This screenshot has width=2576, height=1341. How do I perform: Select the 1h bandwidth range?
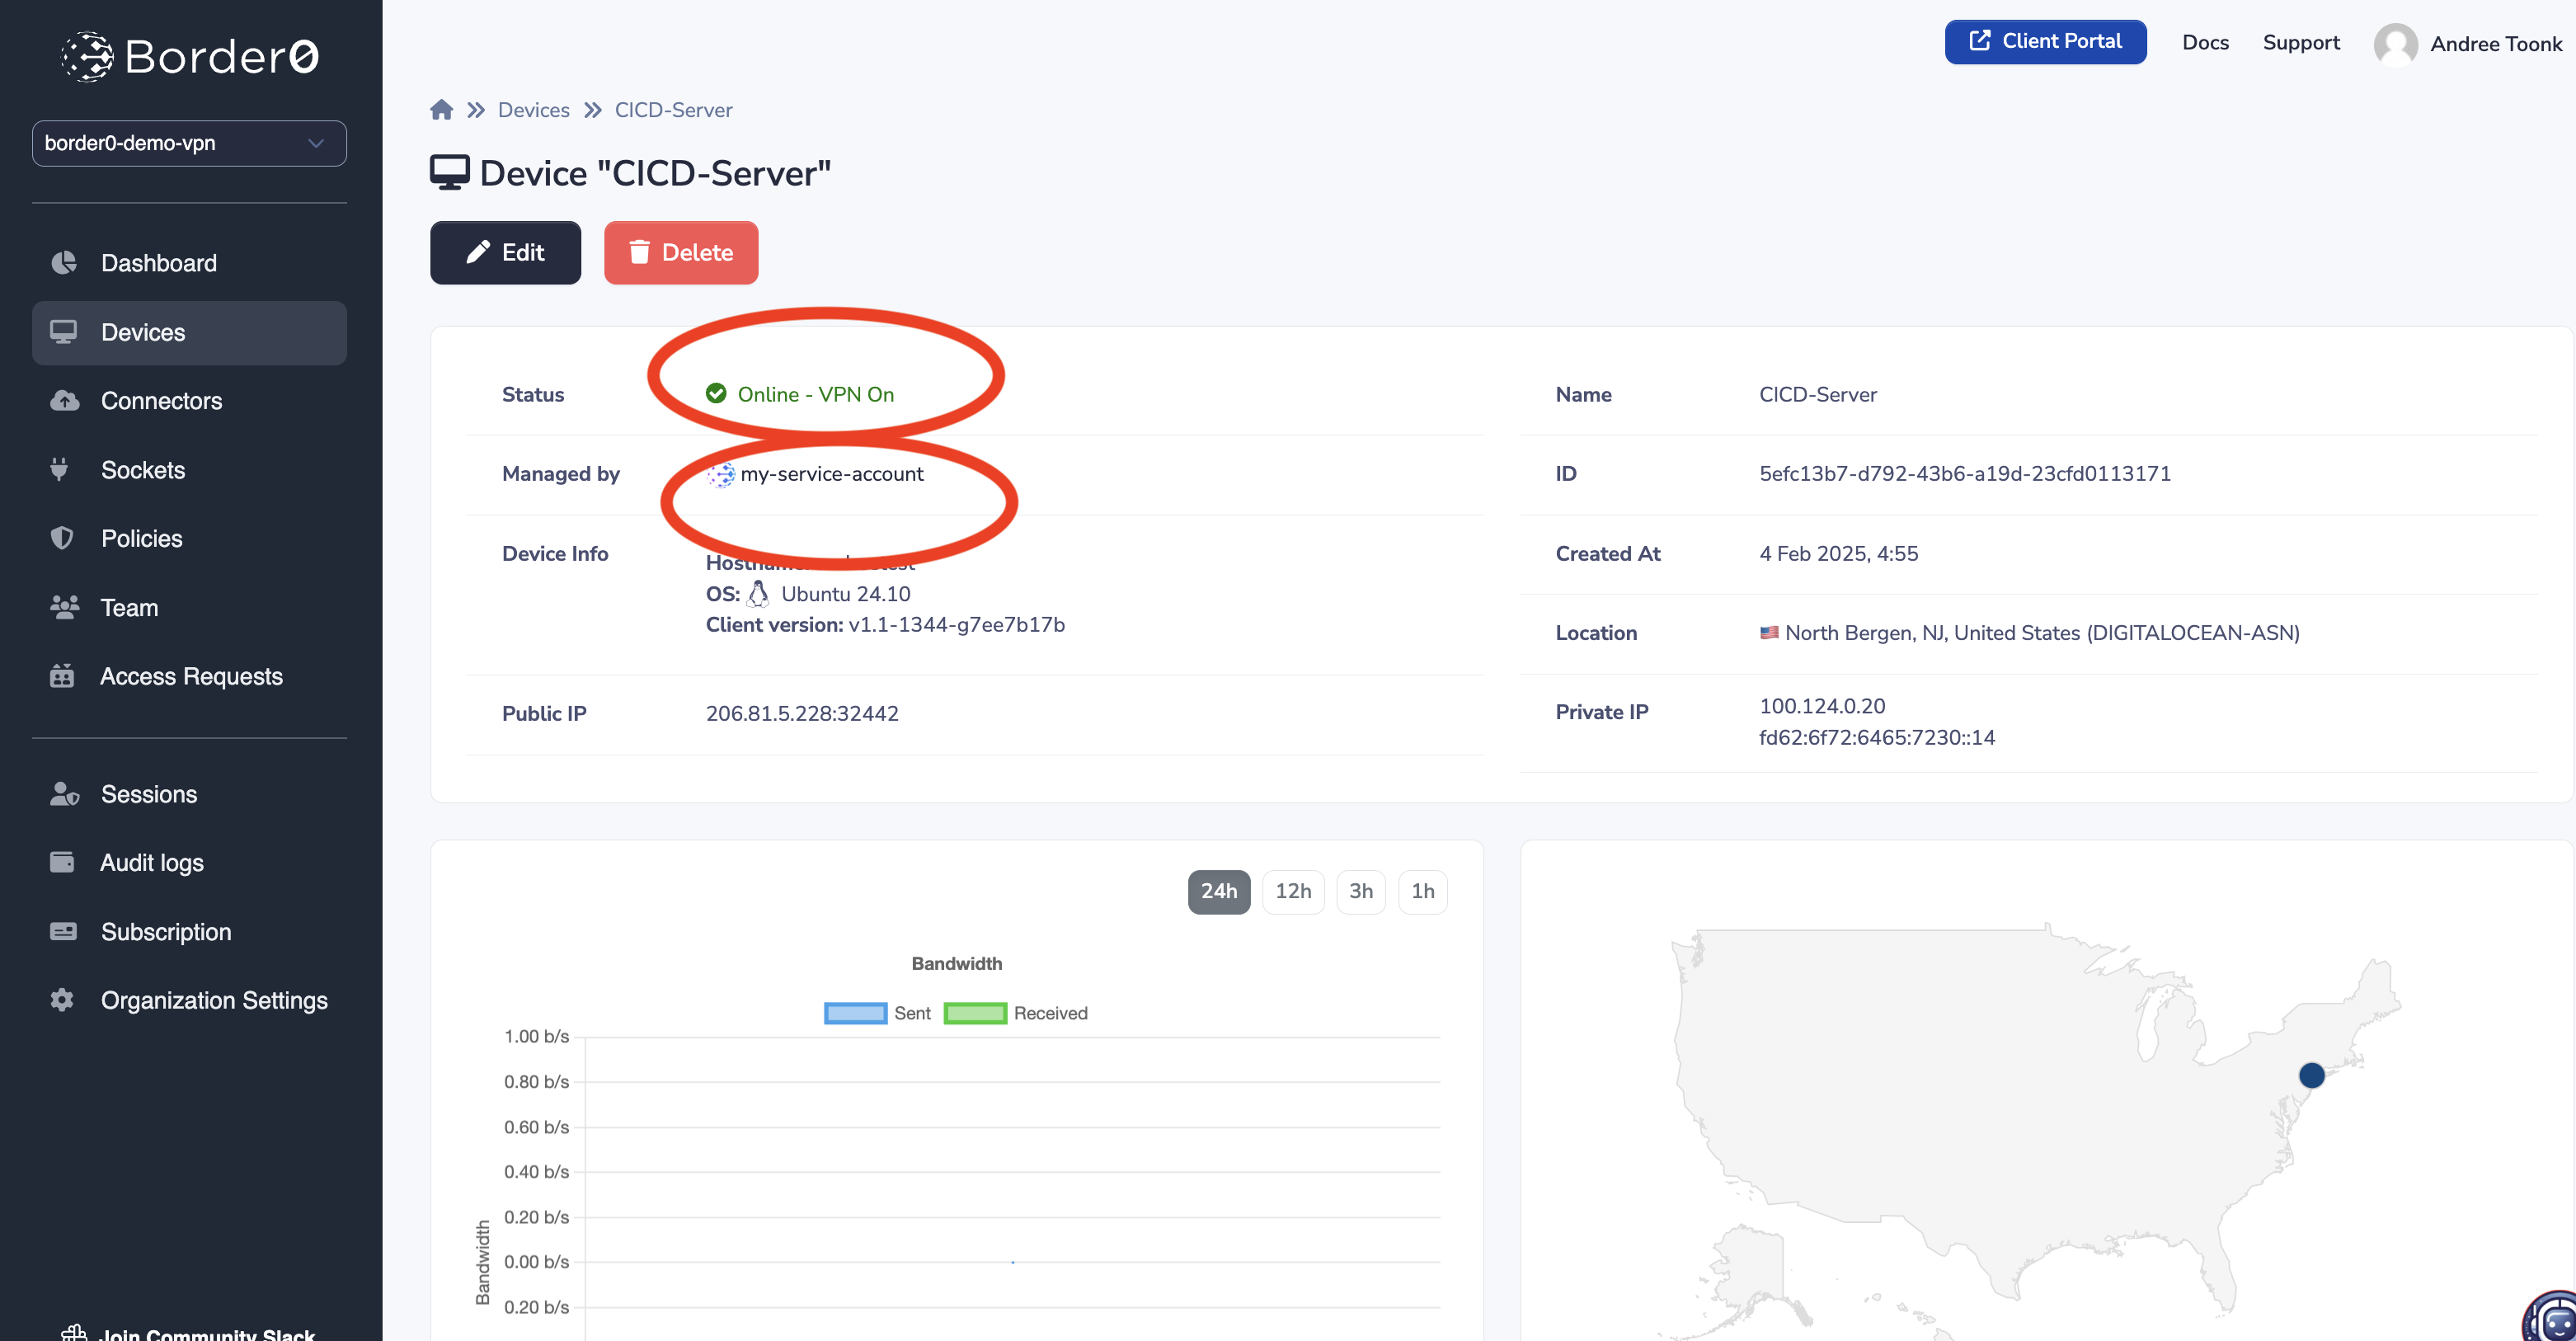point(1422,891)
